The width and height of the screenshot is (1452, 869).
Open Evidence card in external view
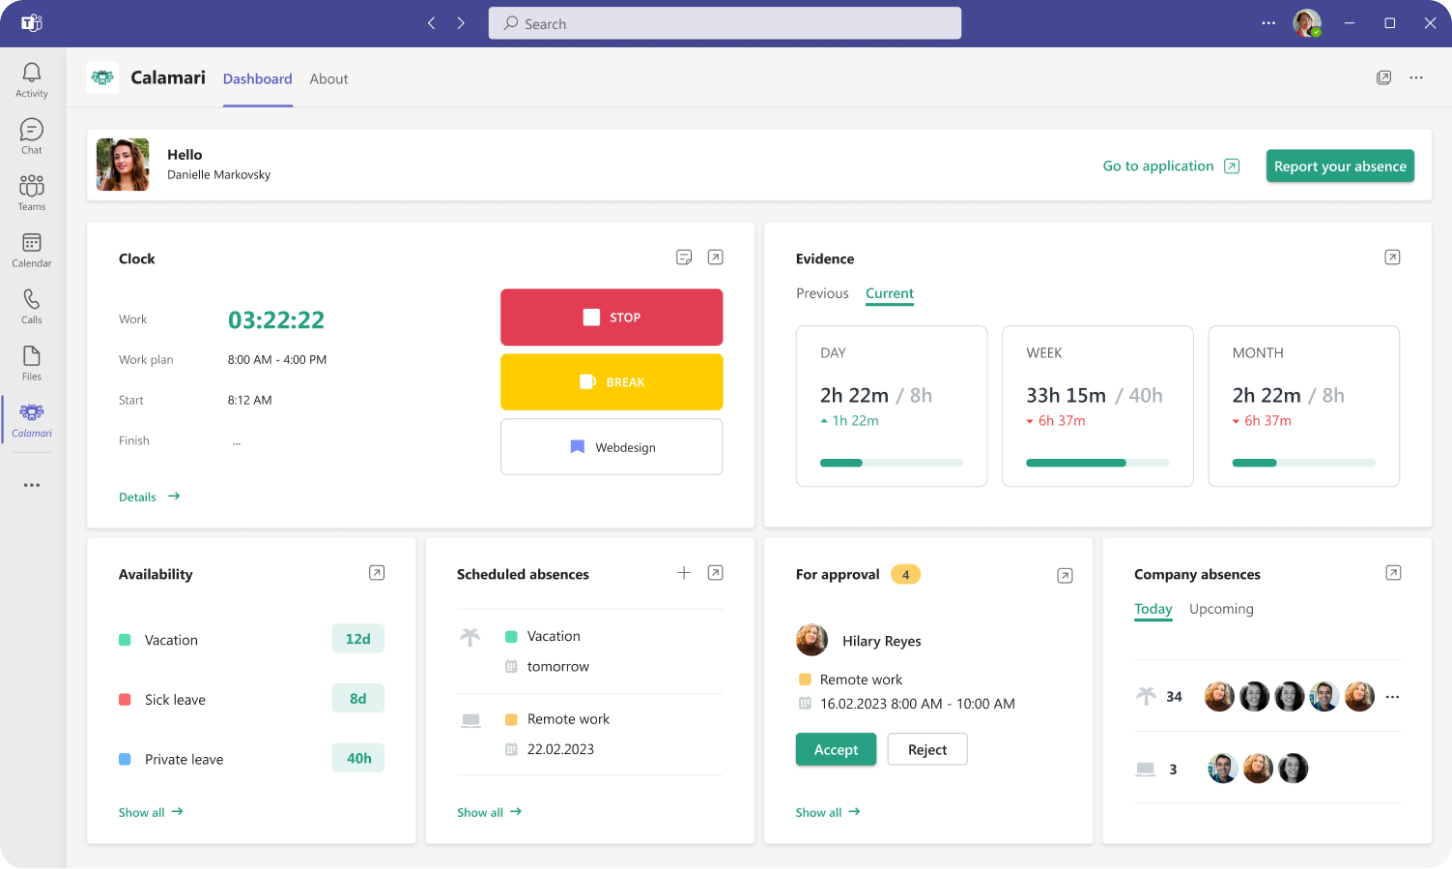(1392, 258)
